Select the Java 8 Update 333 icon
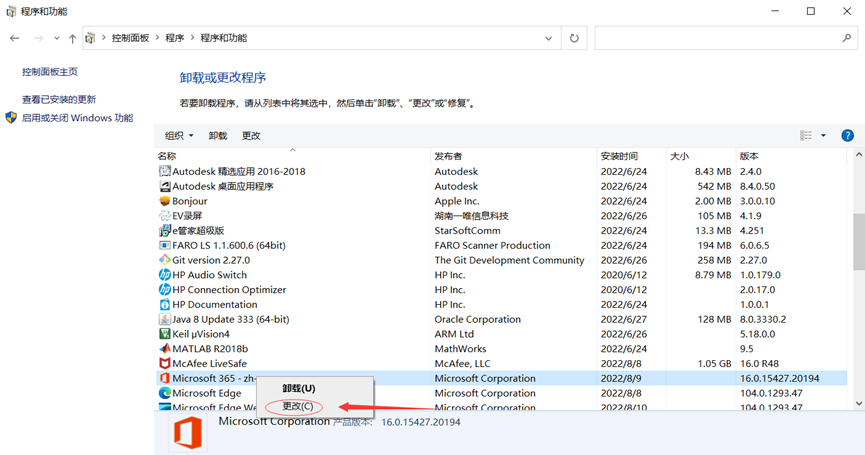865x455 pixels. (x=164, y=319)
